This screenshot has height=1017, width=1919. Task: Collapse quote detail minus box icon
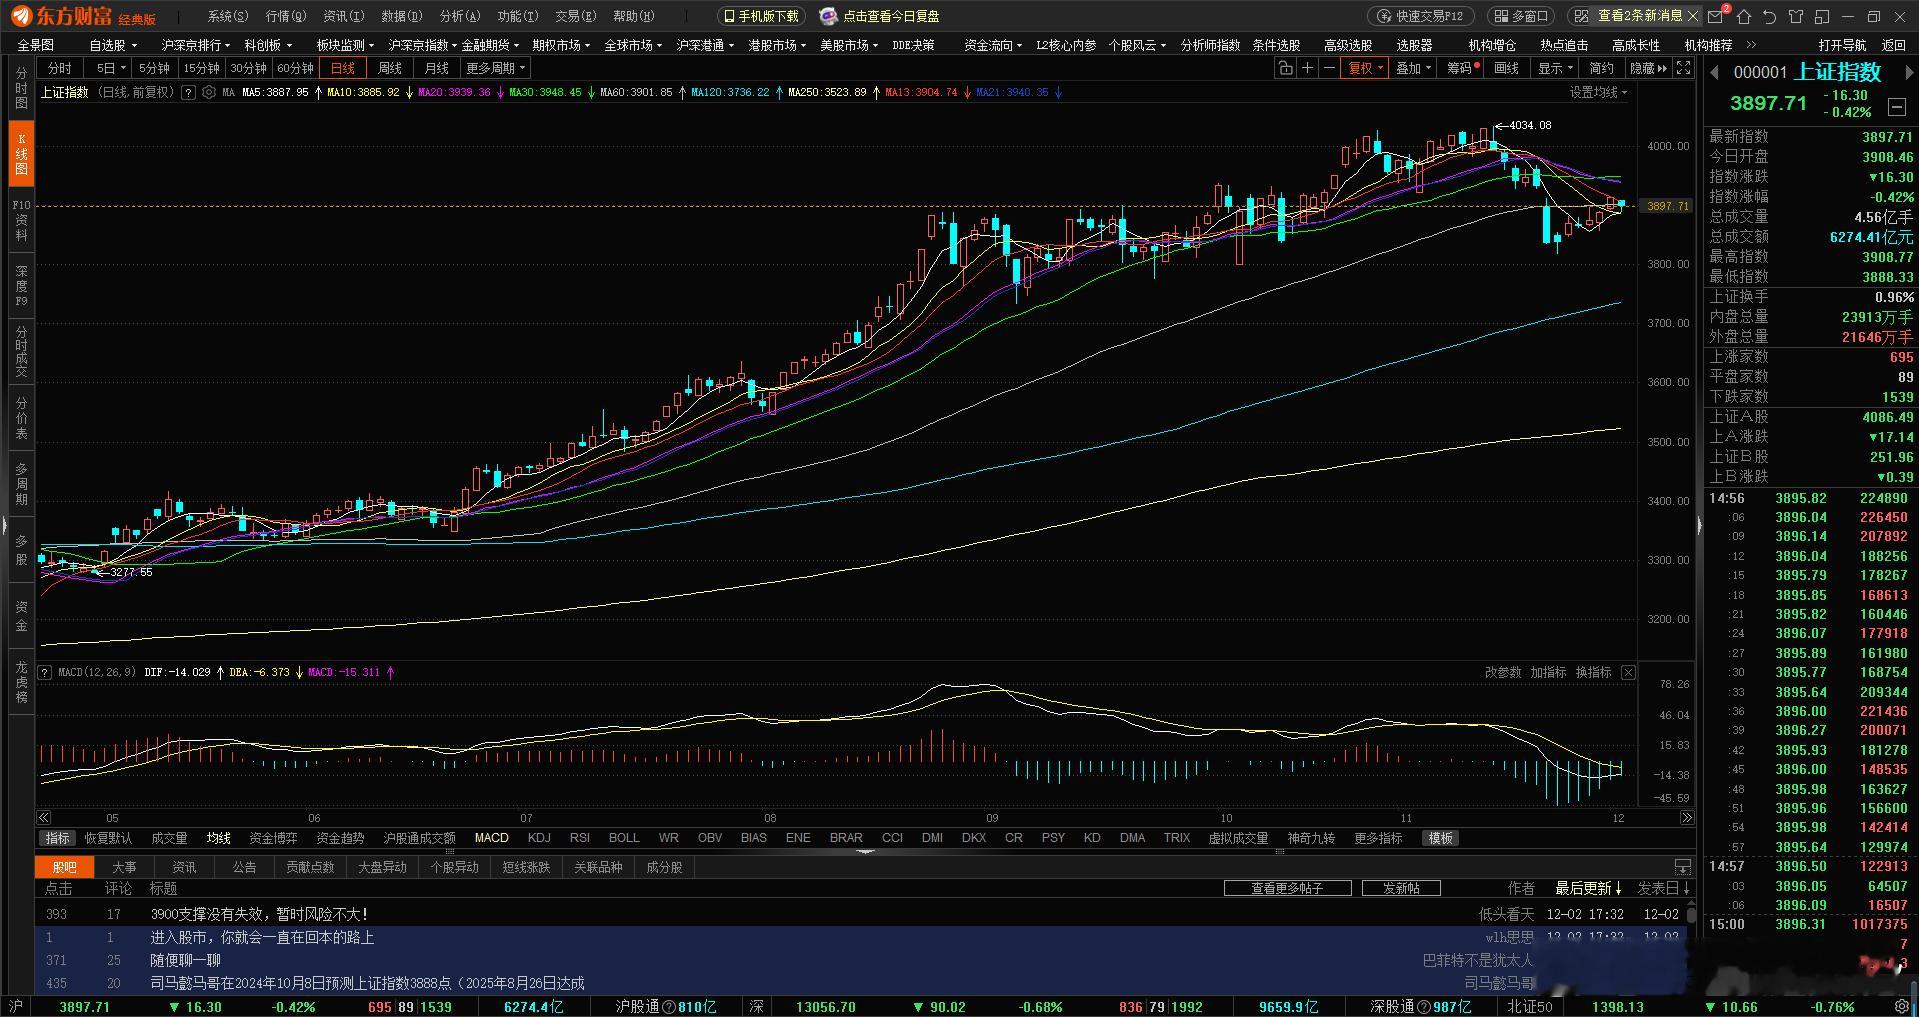1896,106
